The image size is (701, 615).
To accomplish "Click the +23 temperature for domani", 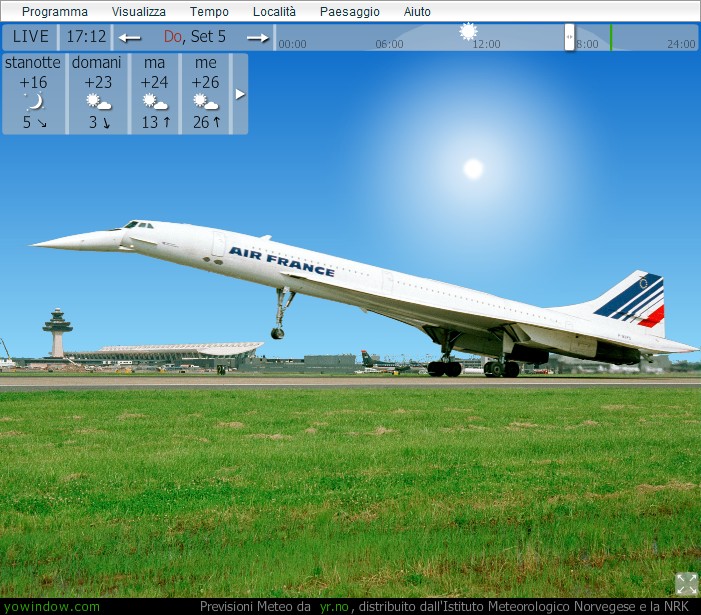I will click(98, 82).
